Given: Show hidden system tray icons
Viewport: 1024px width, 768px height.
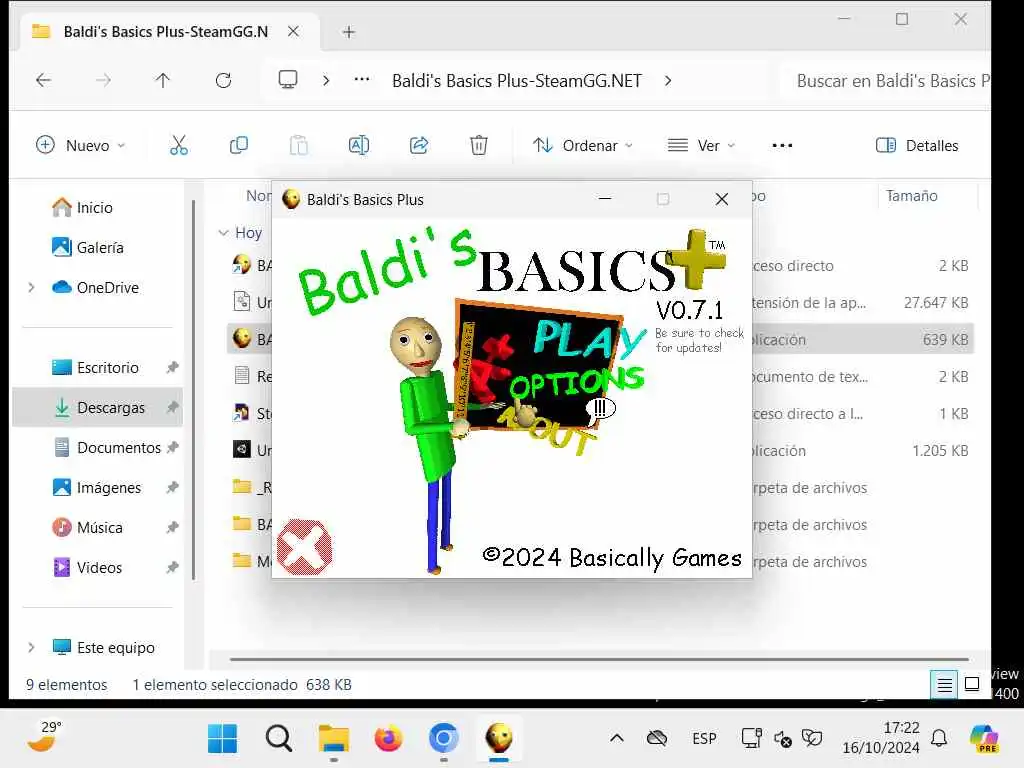Looking at the screenshot, I should (x=616, y=739).
